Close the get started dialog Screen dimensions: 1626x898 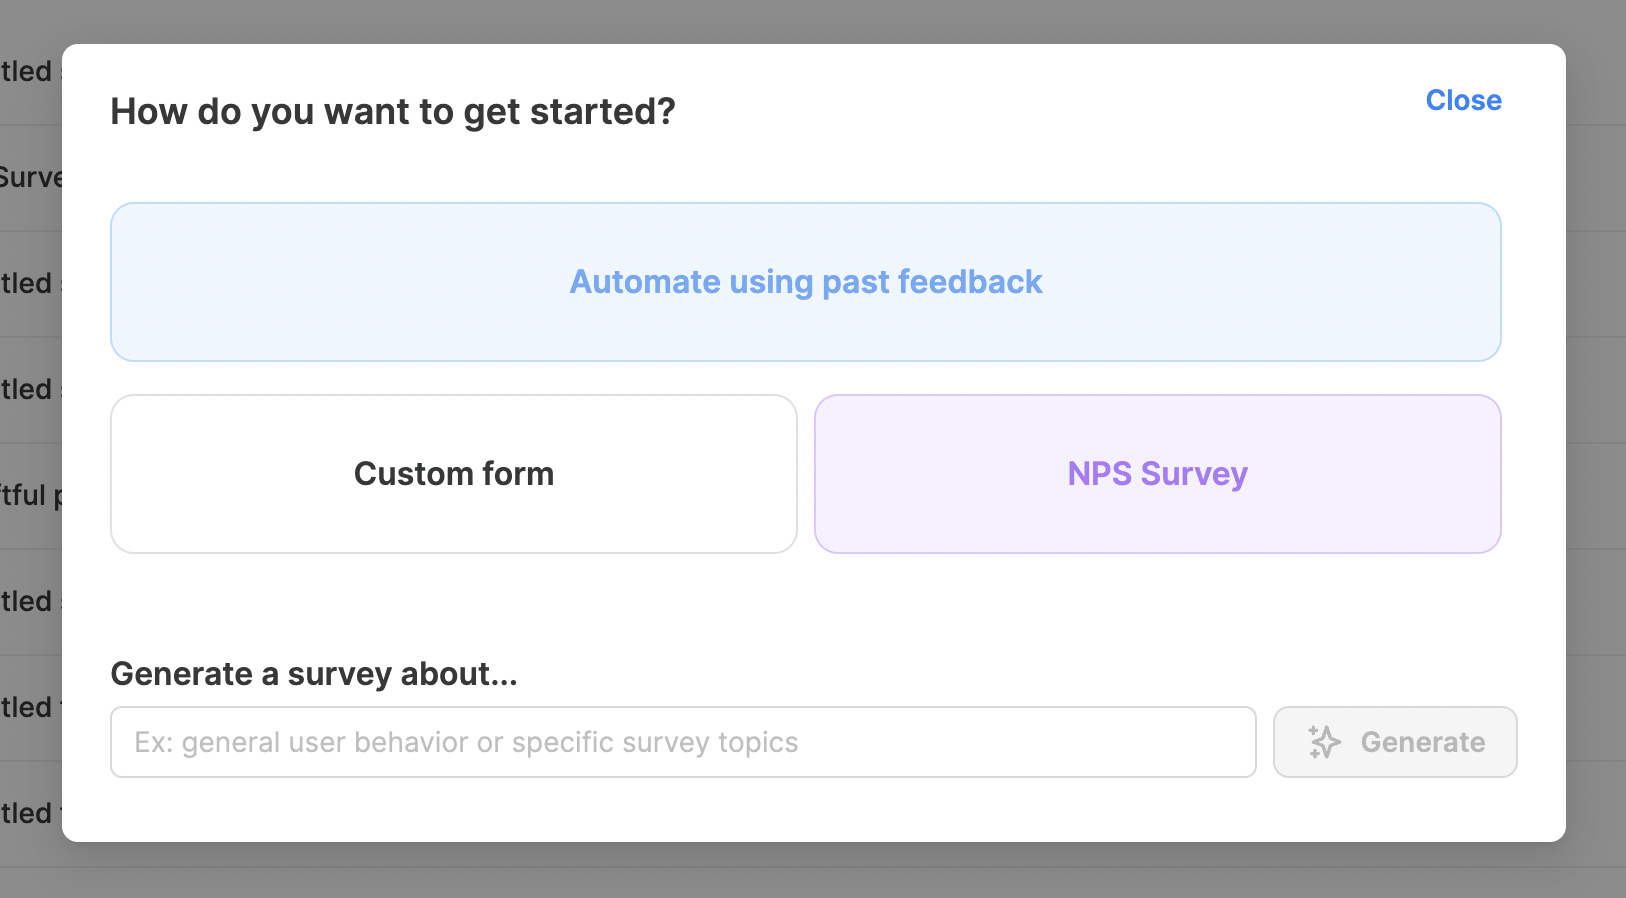coord(1463,100)
